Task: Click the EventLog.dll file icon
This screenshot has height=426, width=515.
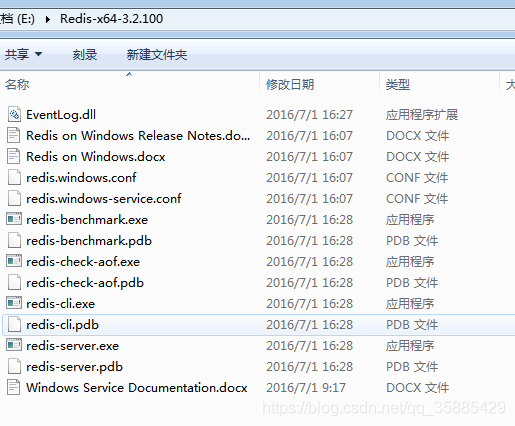Action: point(14,115)
